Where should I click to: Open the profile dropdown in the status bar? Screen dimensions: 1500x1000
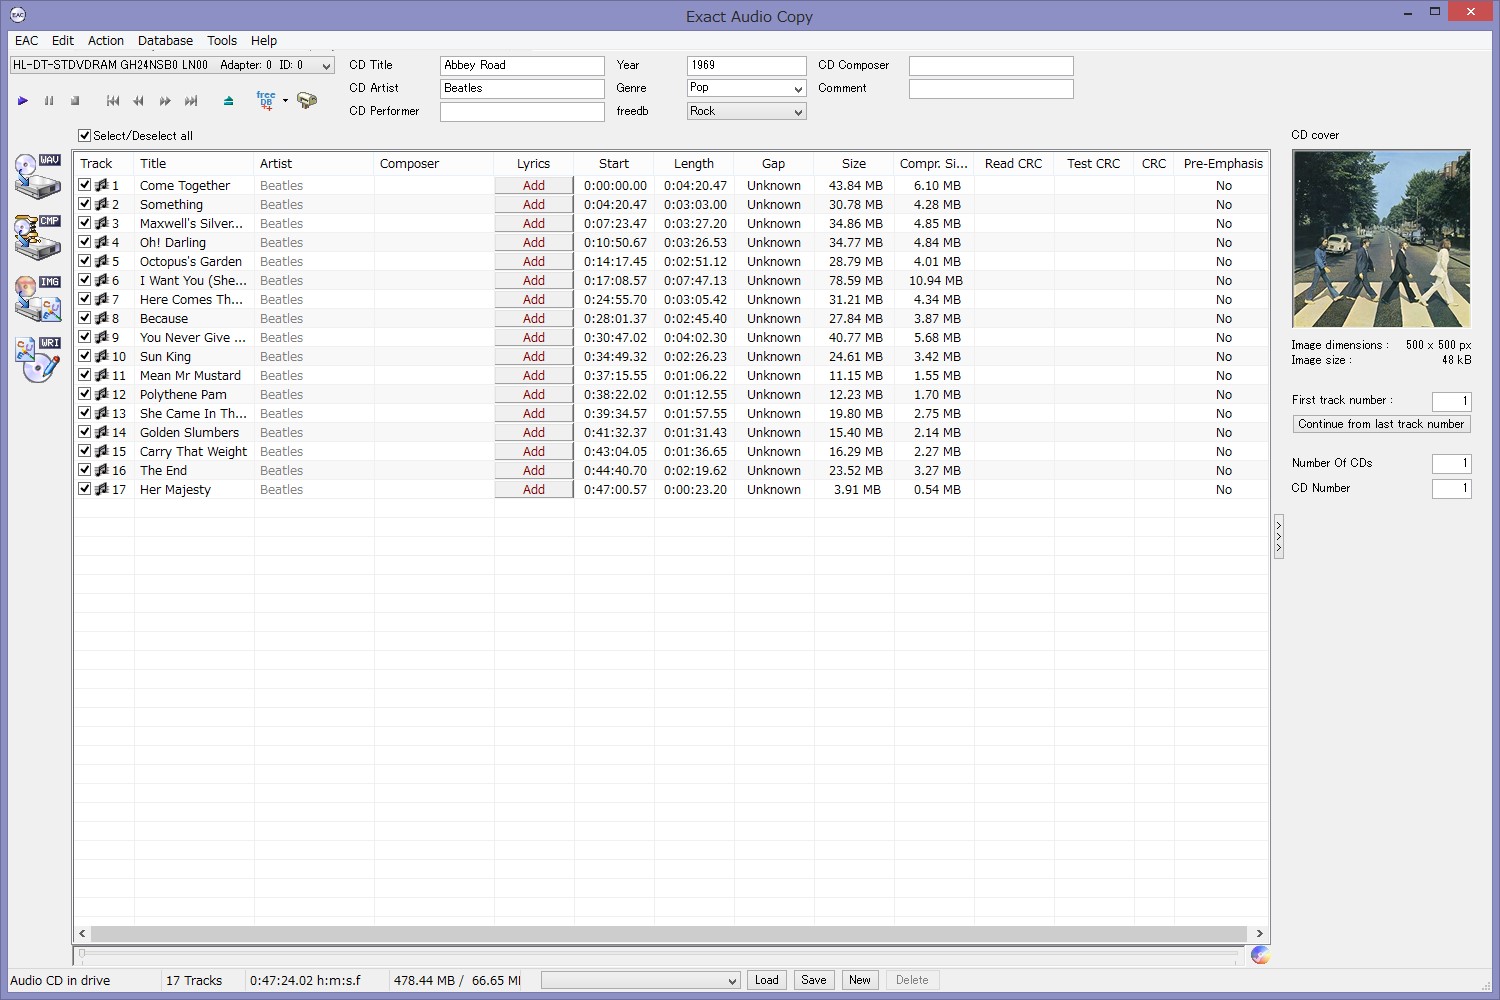[640, 981]
